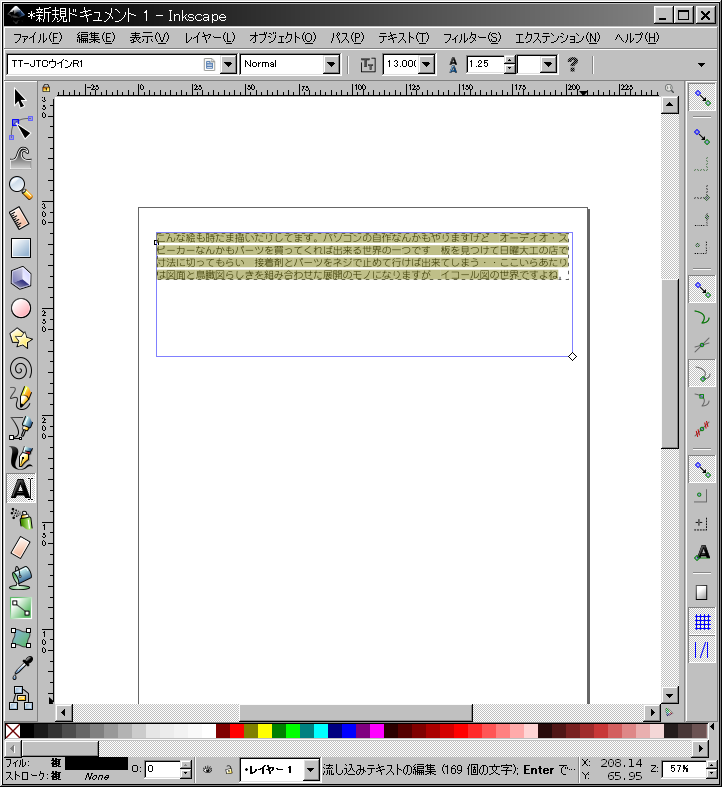
Task: Select the Bezier pen tool
Action: tap(20, 428)
